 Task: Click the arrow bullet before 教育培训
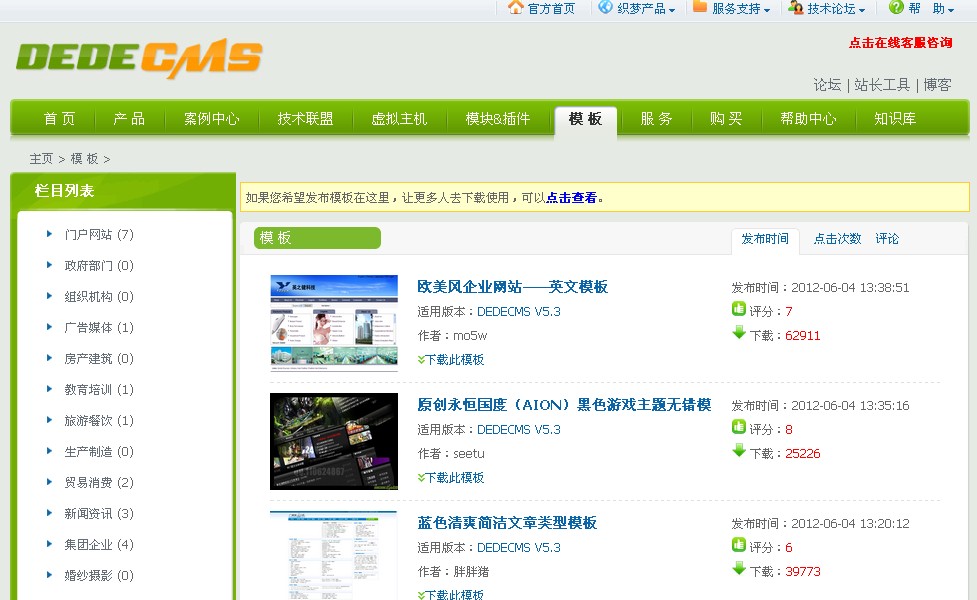(49, 389)
